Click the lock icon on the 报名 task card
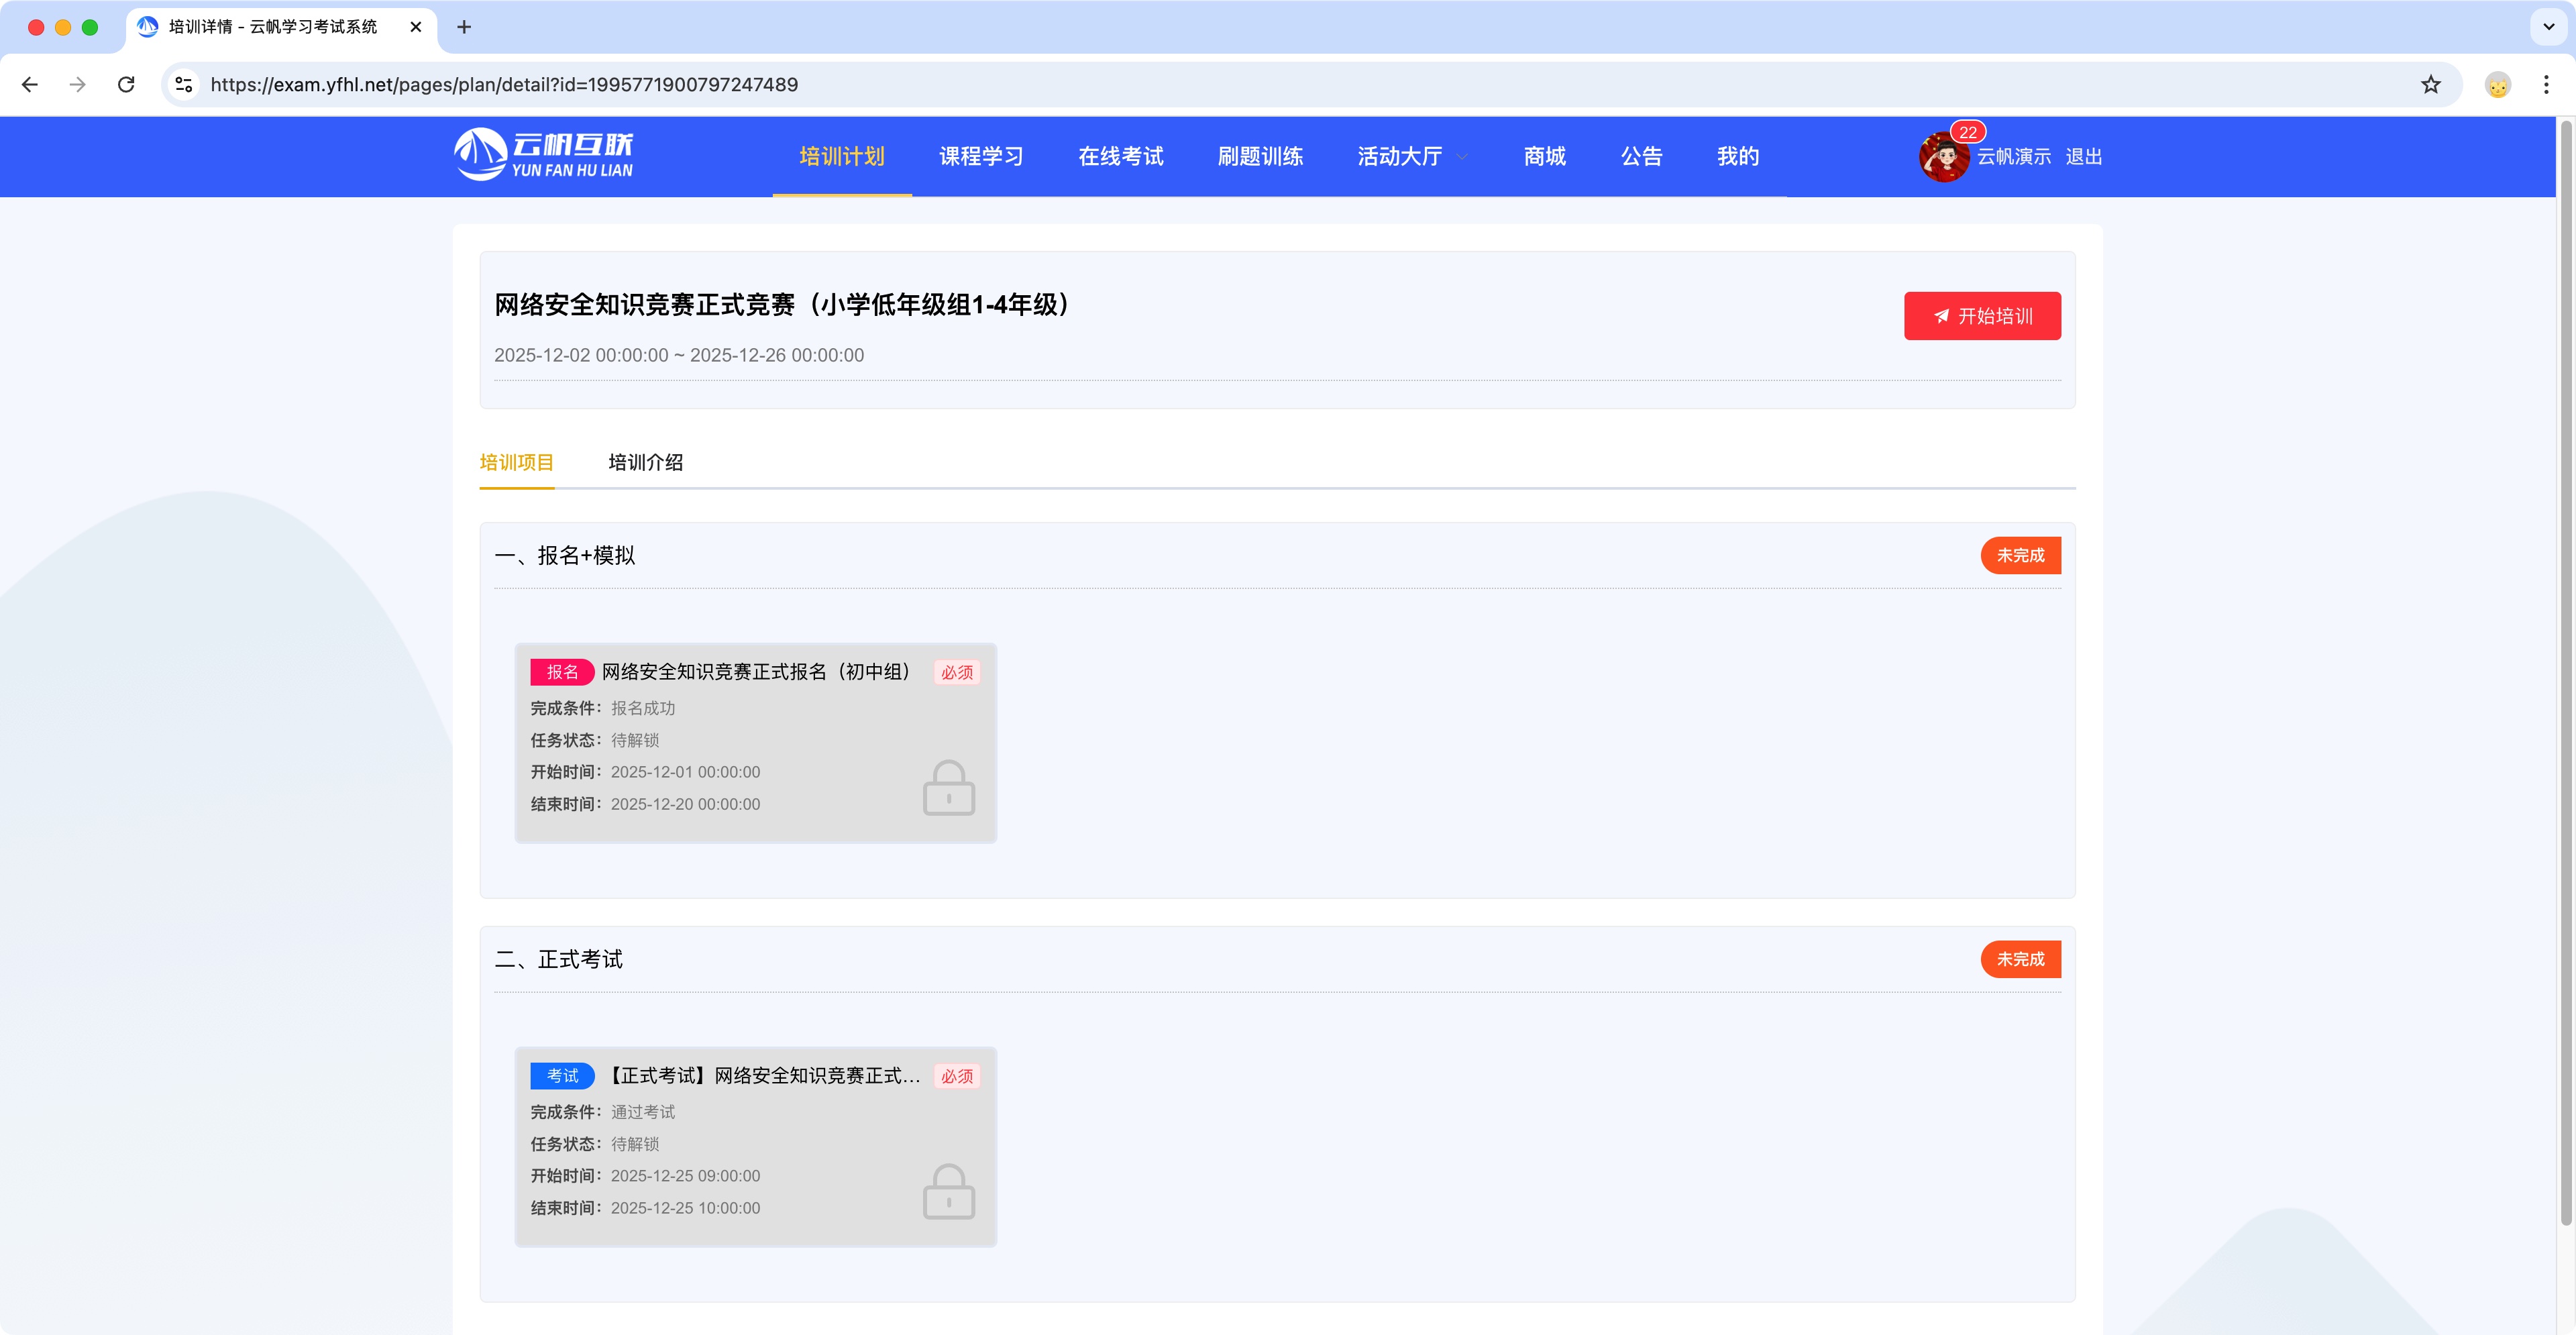Screen dimensions: 2576x1335 [x=948, y=788]
